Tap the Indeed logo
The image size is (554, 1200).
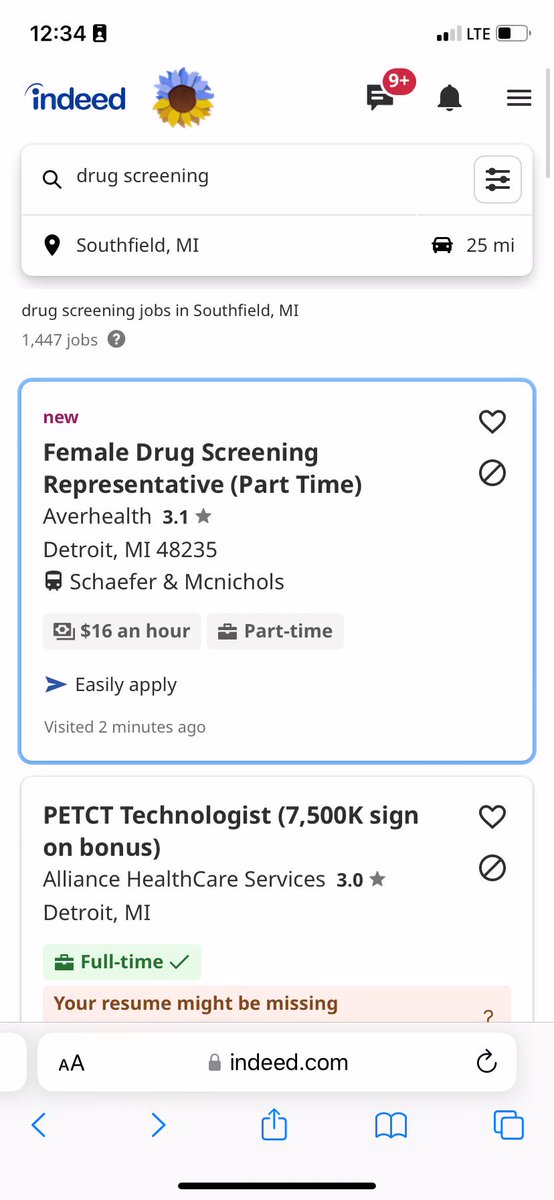tap(76, 97)
